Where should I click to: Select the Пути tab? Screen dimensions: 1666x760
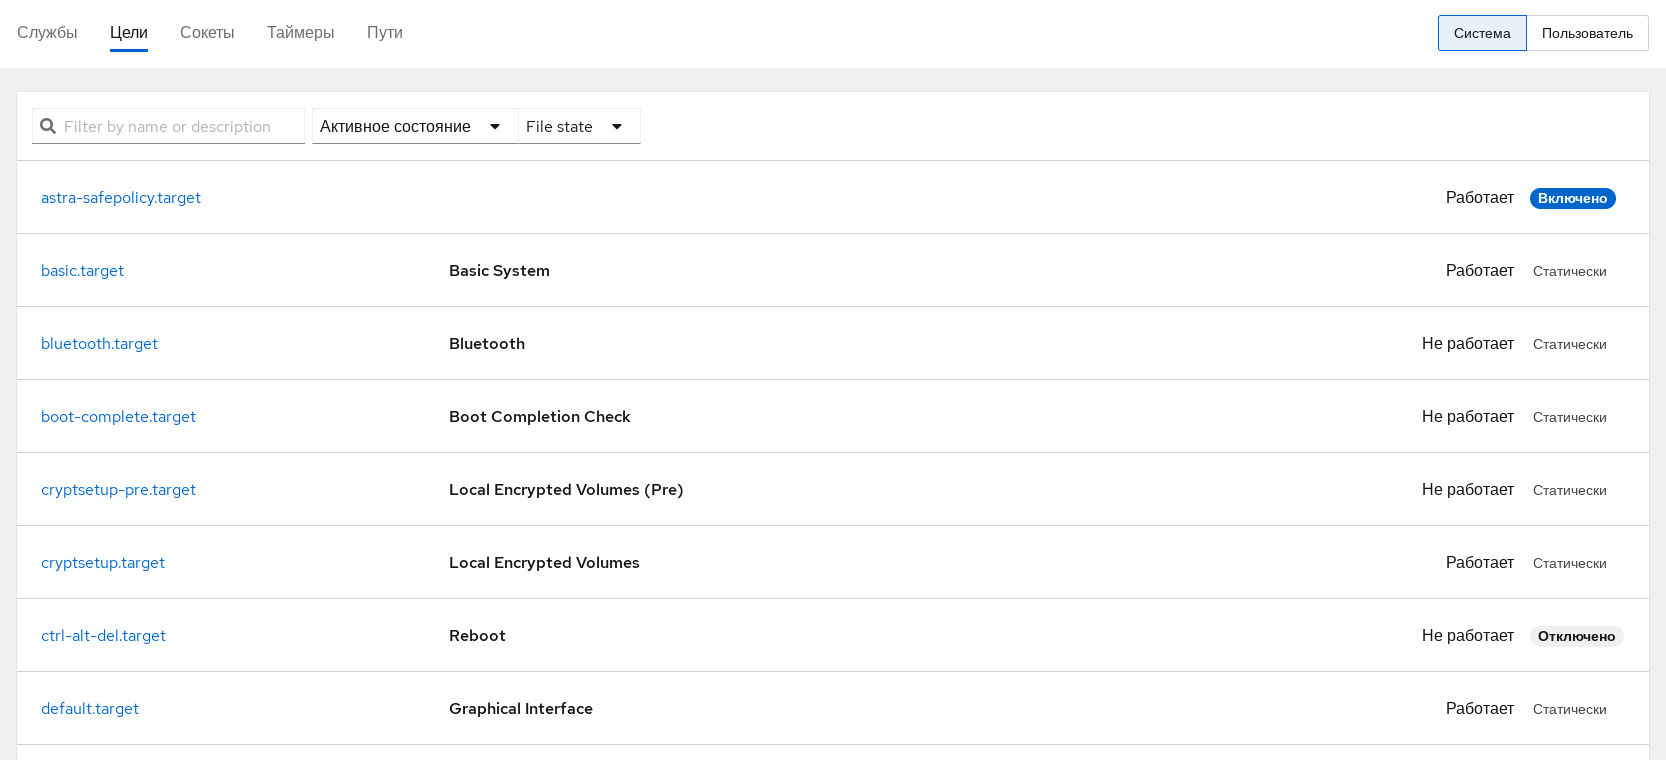coord(384,32)
